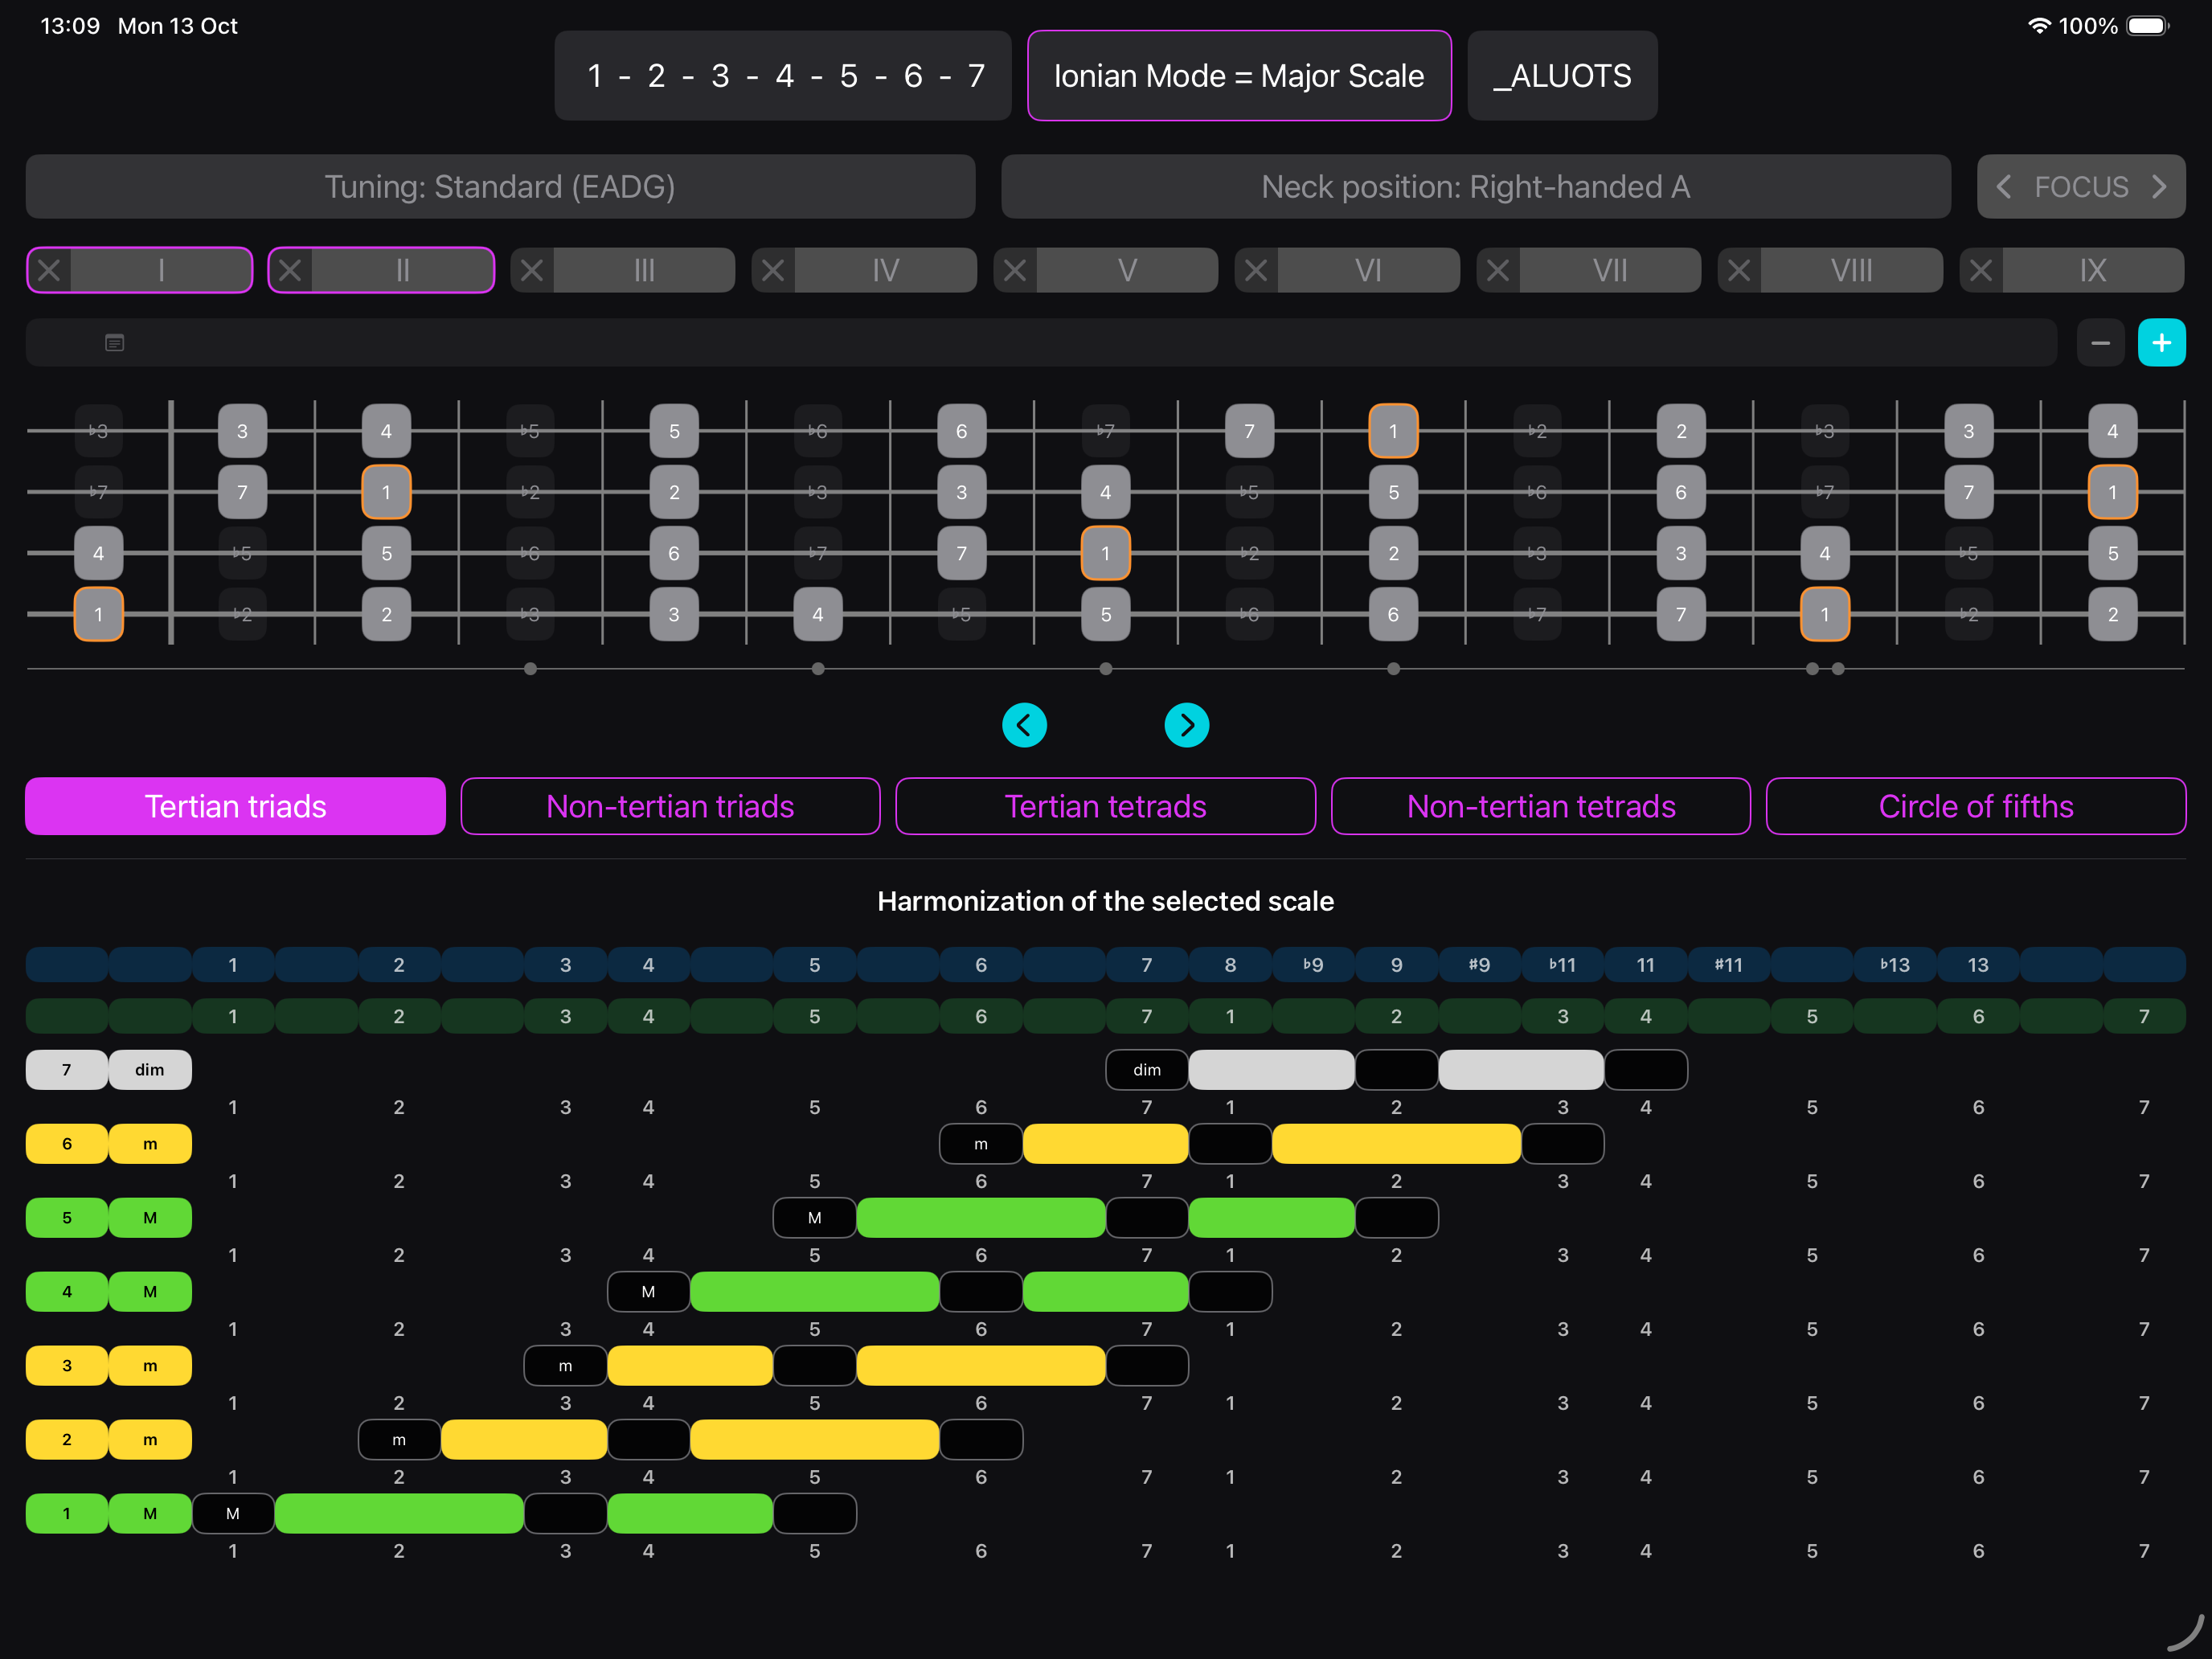Viewport: 2212px width, 1659px height.
Task: Switch to the Tertian tetrads tab
Action: (x=1105, y=806)
